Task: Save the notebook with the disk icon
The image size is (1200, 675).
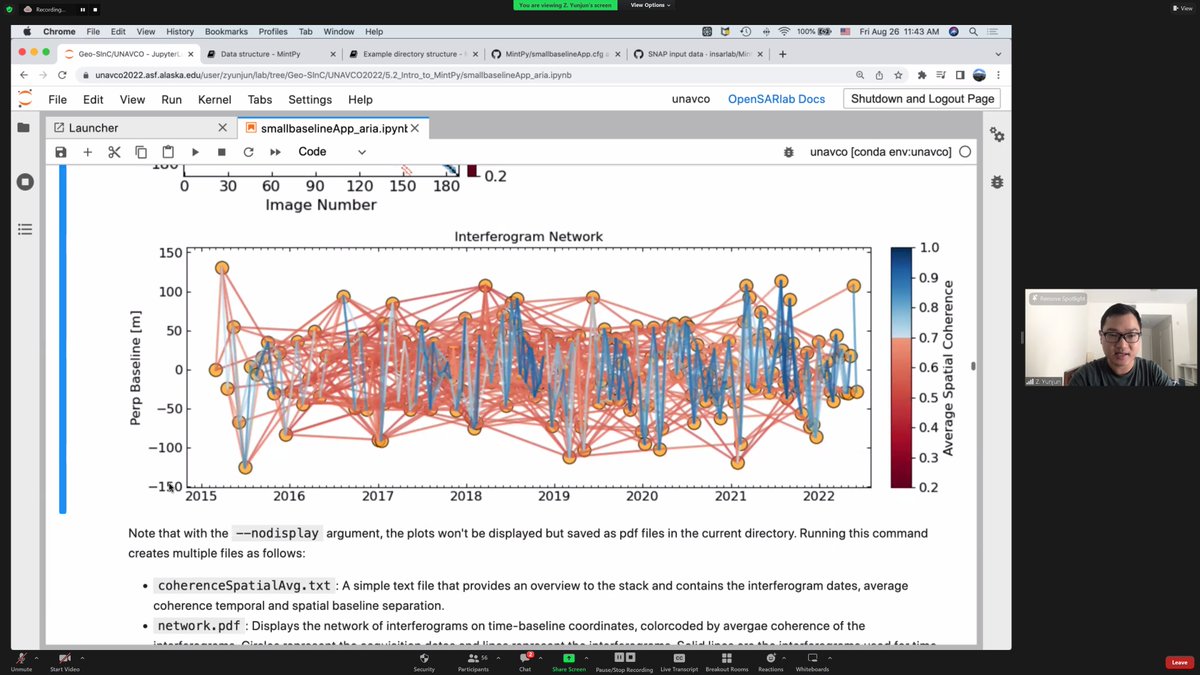Action: click(61, 152)
